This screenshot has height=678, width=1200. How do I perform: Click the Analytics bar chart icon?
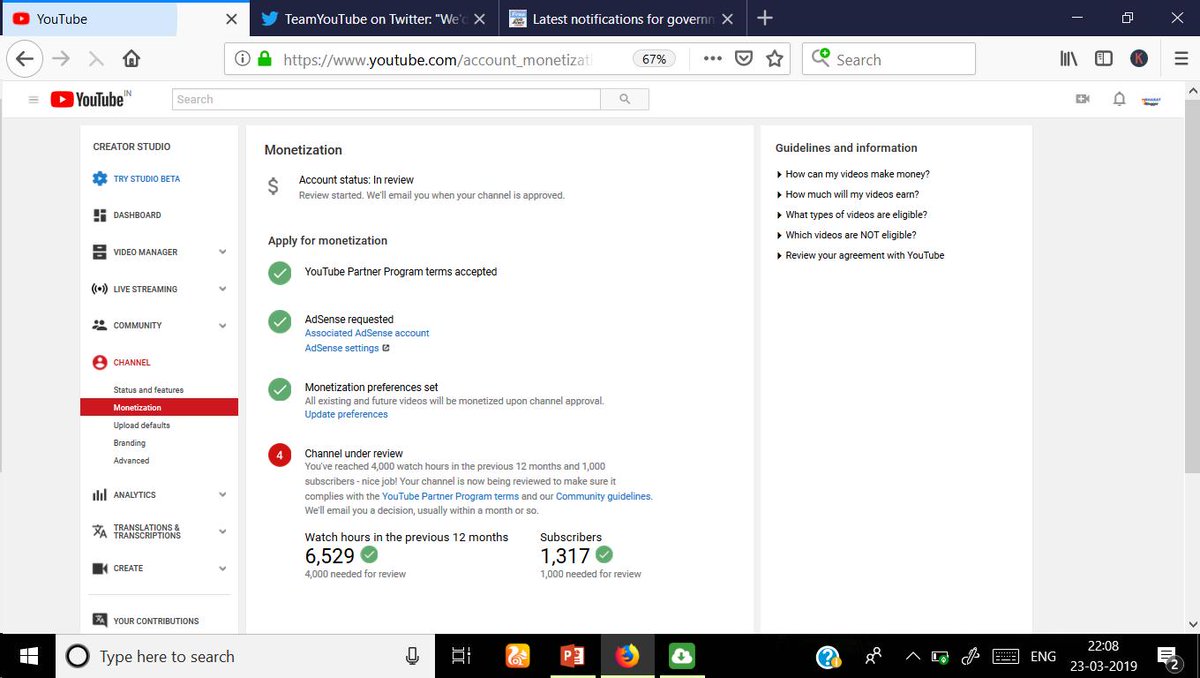(99, 495)
